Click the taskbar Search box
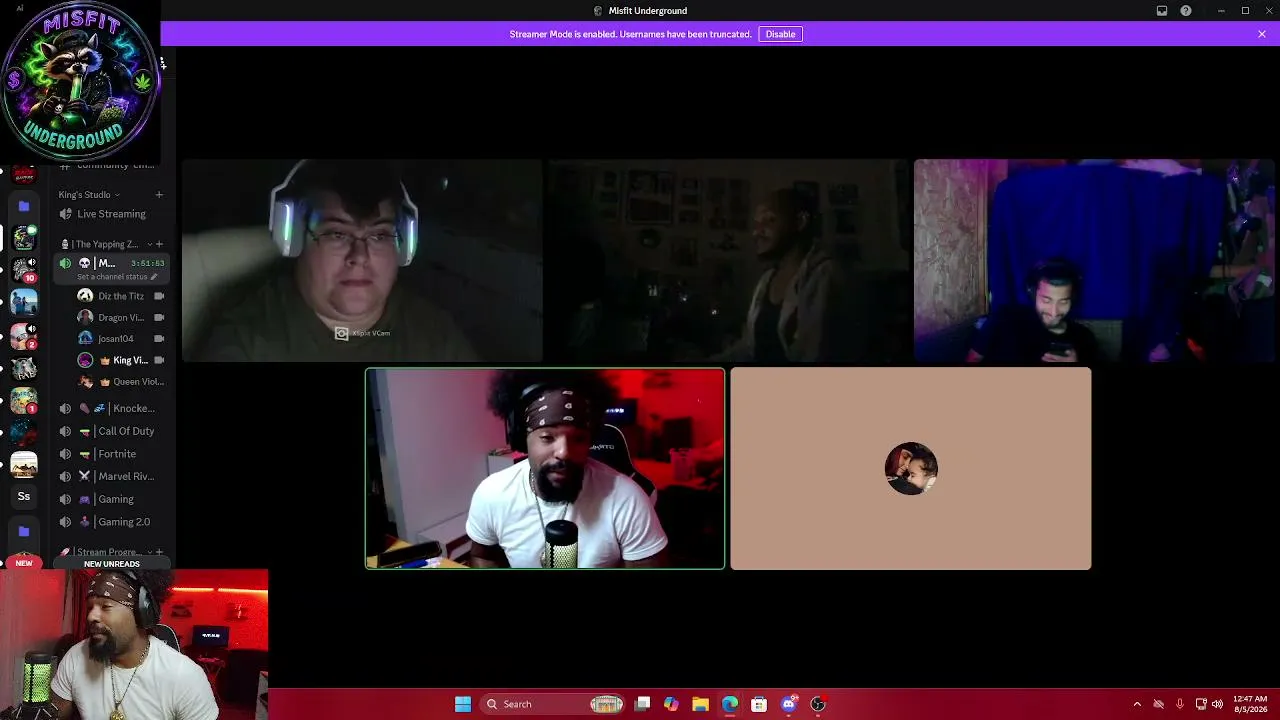This screenshot has height=720, width=1280. tap(553, 704)
